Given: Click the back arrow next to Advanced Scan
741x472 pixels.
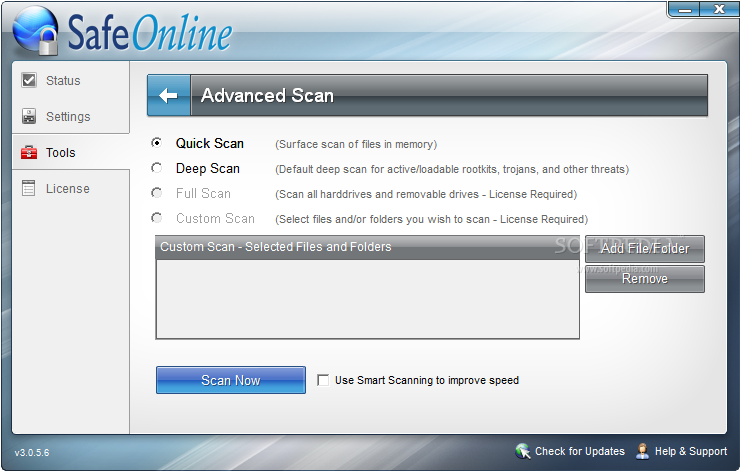Looking at the screenshot, I should tap(169, 95).
